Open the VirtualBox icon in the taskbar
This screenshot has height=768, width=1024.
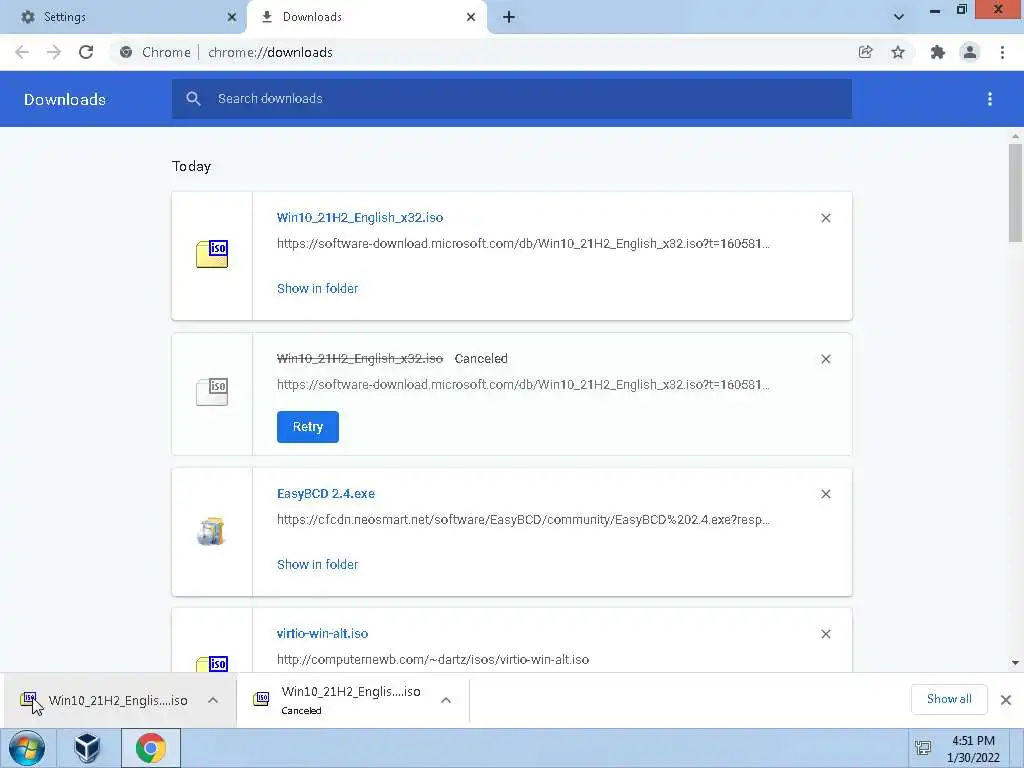[87, 748]
